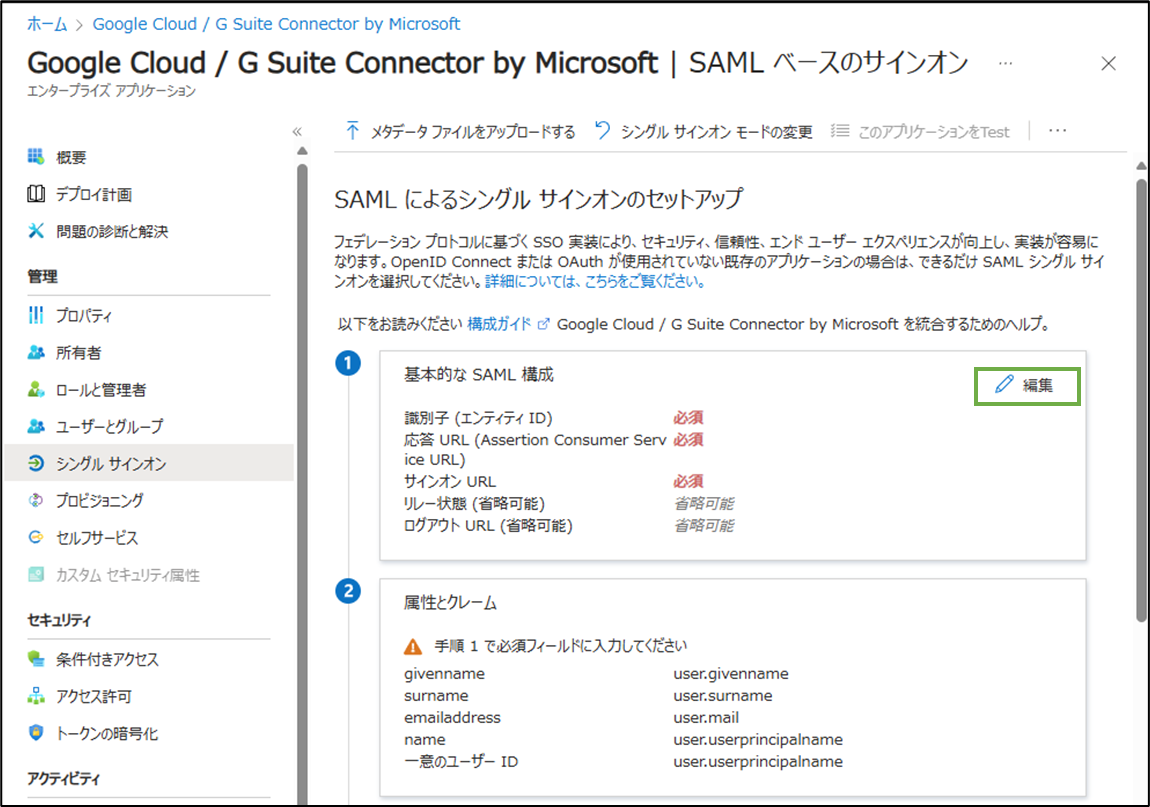The width and height of the screenshot is (1150, 807).
Task: Click the プロパティ bars icon
Action: (x=36, y=315)
